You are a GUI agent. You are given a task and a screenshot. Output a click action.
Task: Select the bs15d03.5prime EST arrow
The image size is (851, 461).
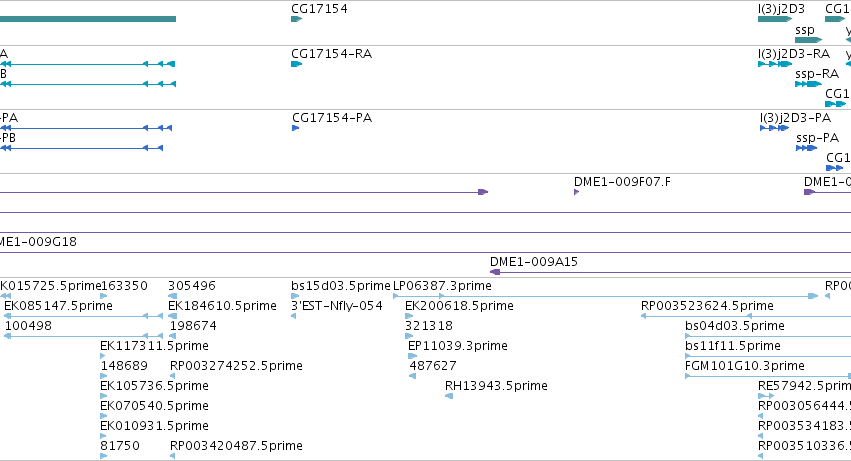coord(295,296)
